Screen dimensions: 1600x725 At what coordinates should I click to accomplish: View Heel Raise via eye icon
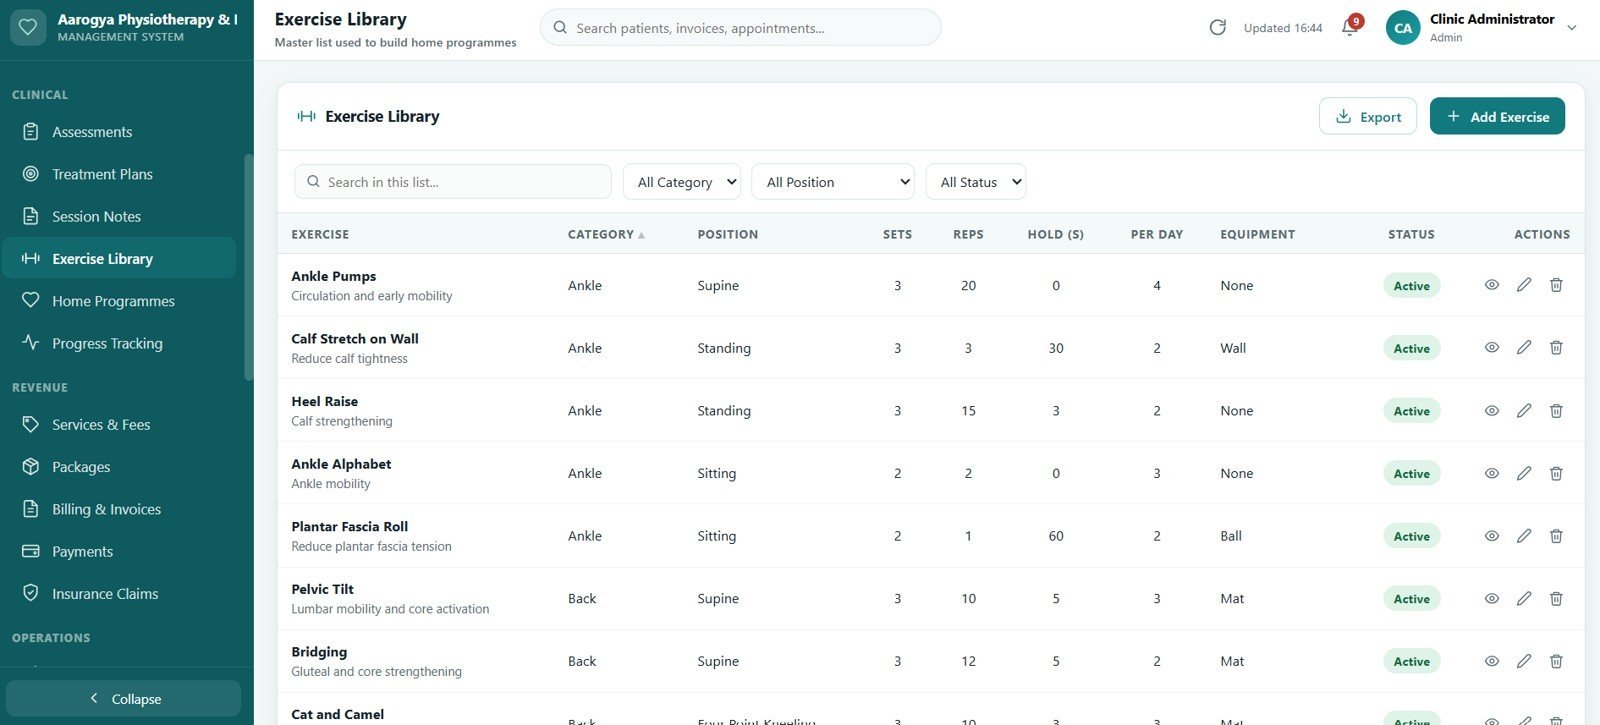[x=1492, y=411]
